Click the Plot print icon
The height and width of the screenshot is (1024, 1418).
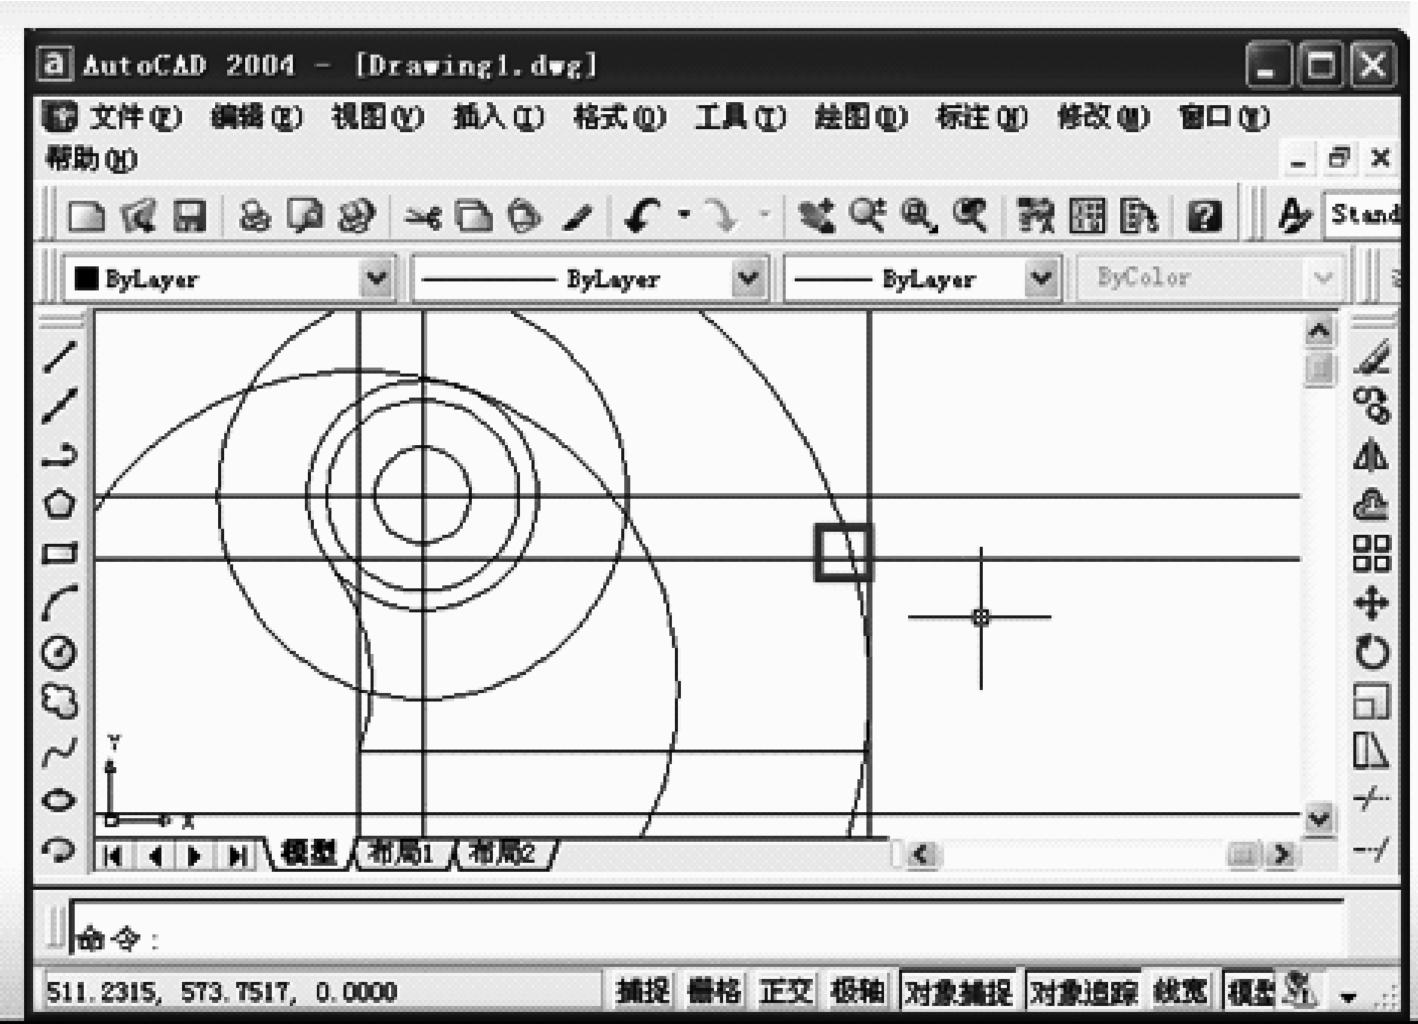[256, 215]
